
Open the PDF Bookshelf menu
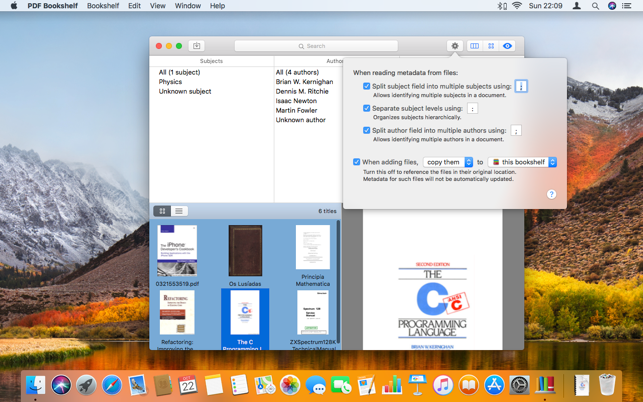coord(52,6)
